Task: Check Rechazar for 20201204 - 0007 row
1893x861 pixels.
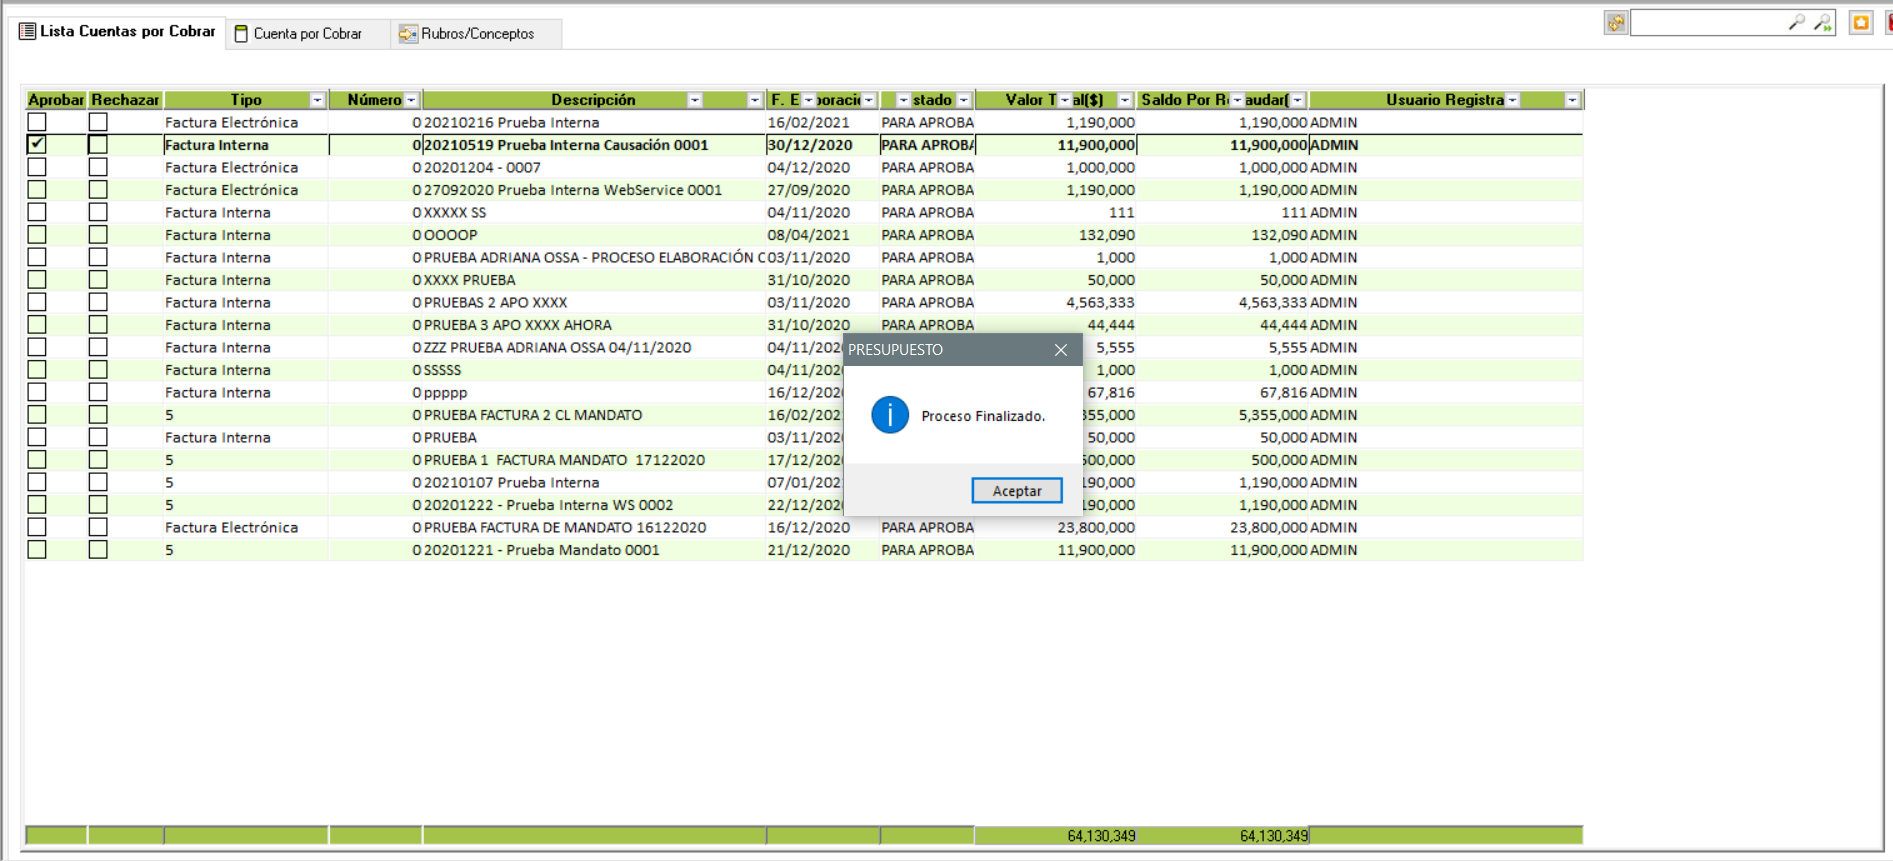Action: 98,168
